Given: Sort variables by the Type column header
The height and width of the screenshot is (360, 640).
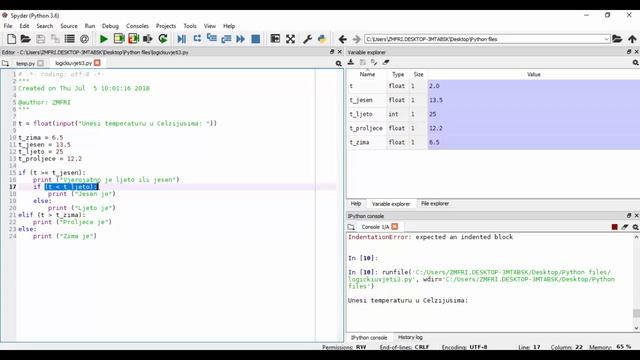Looking at the screenshot, I should 398,74.
